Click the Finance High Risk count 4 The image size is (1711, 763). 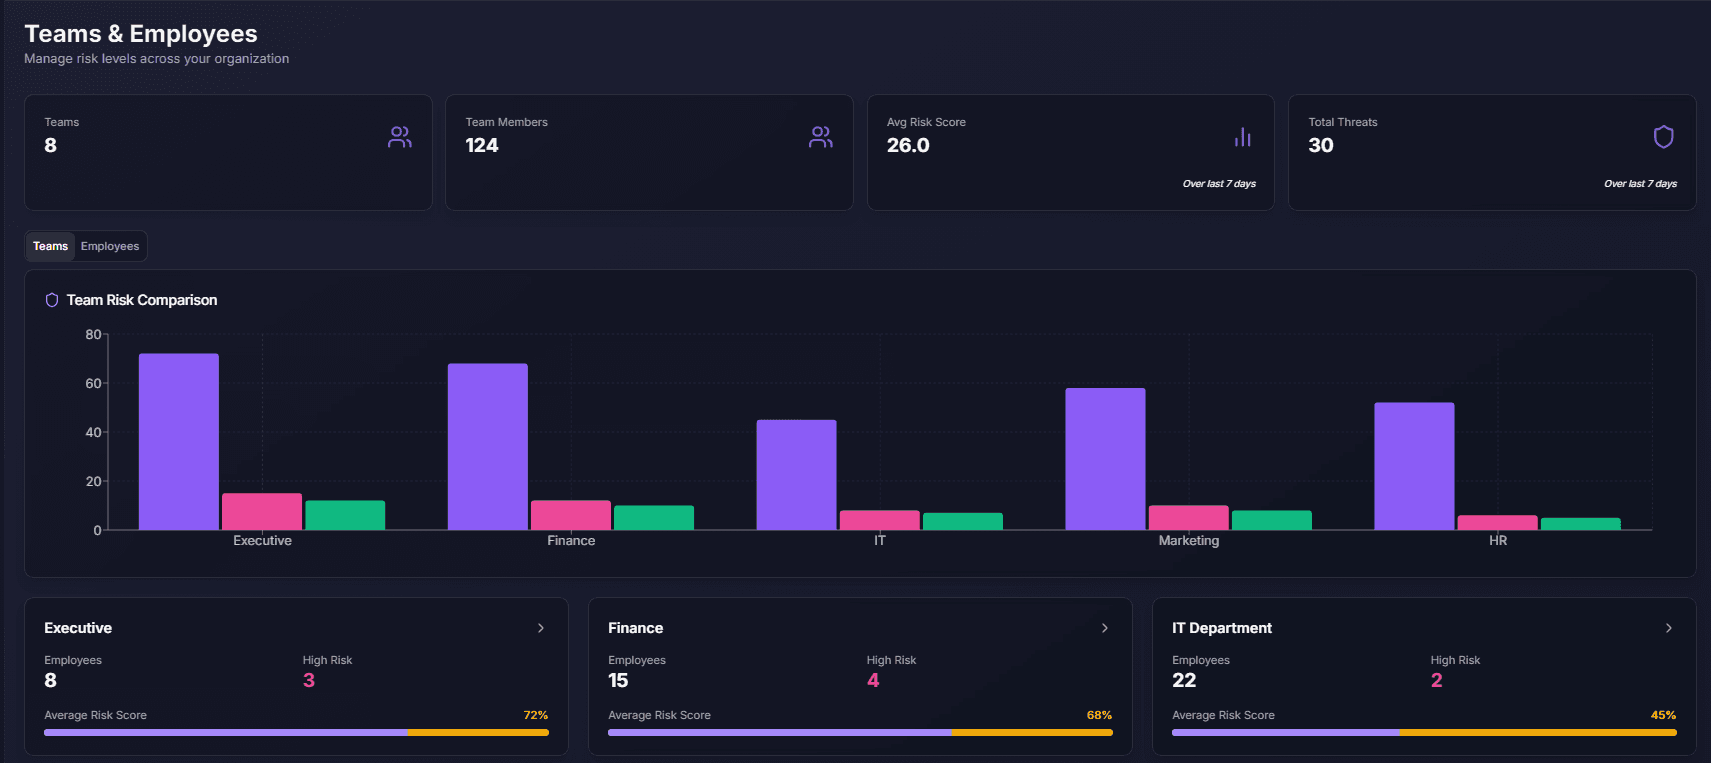[873, 680]
